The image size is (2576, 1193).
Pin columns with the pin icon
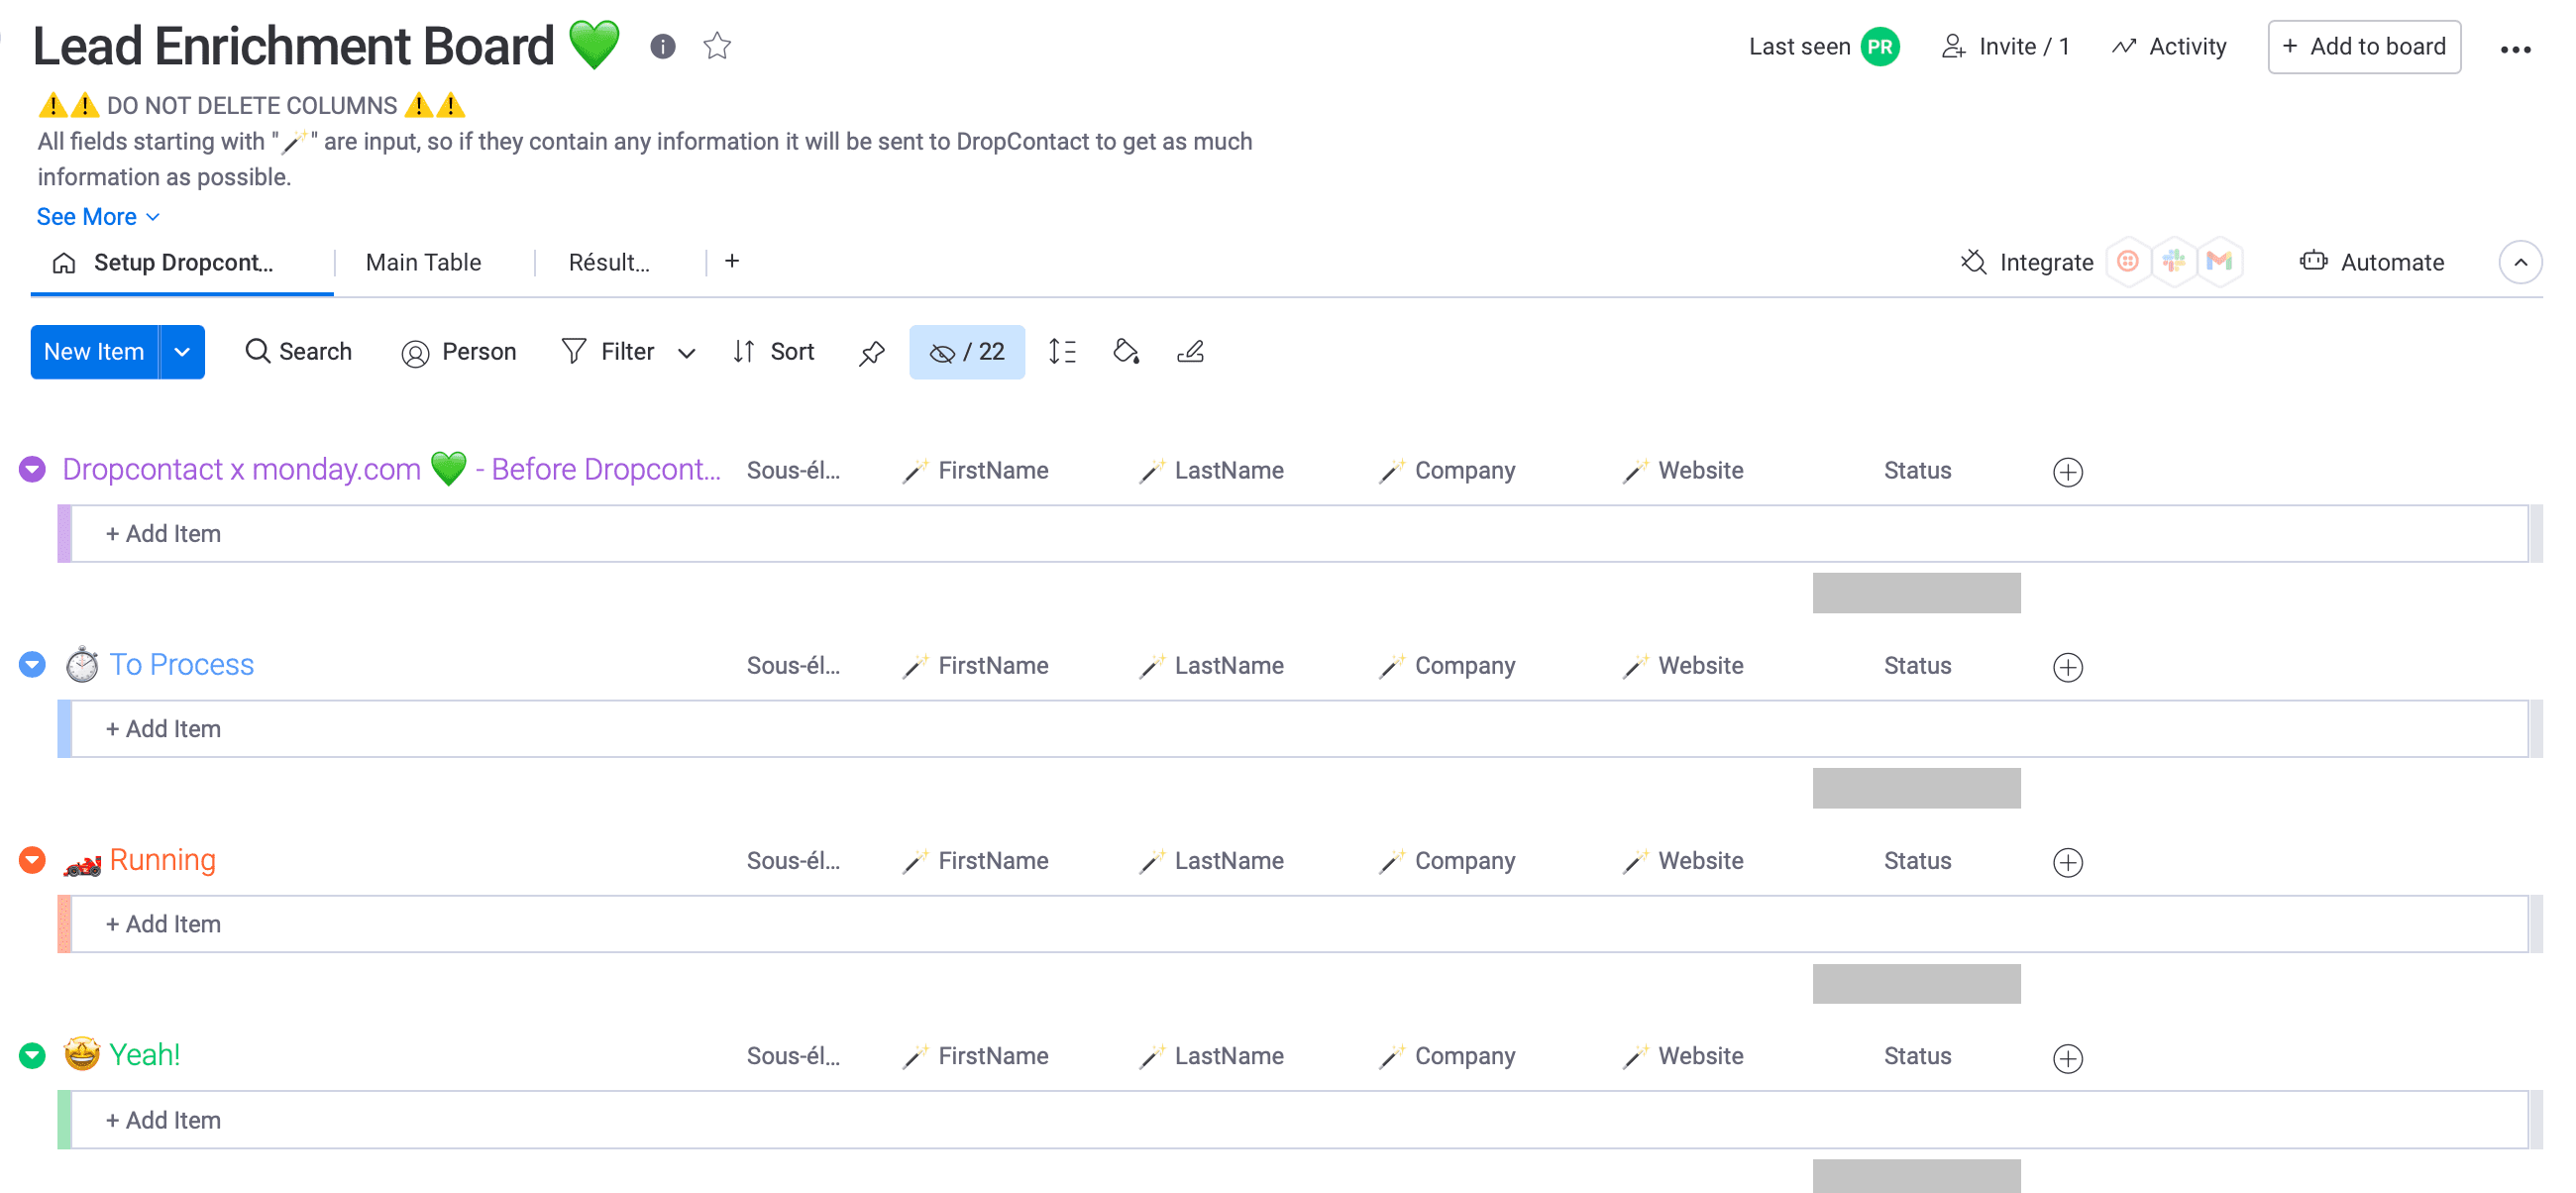872,352
